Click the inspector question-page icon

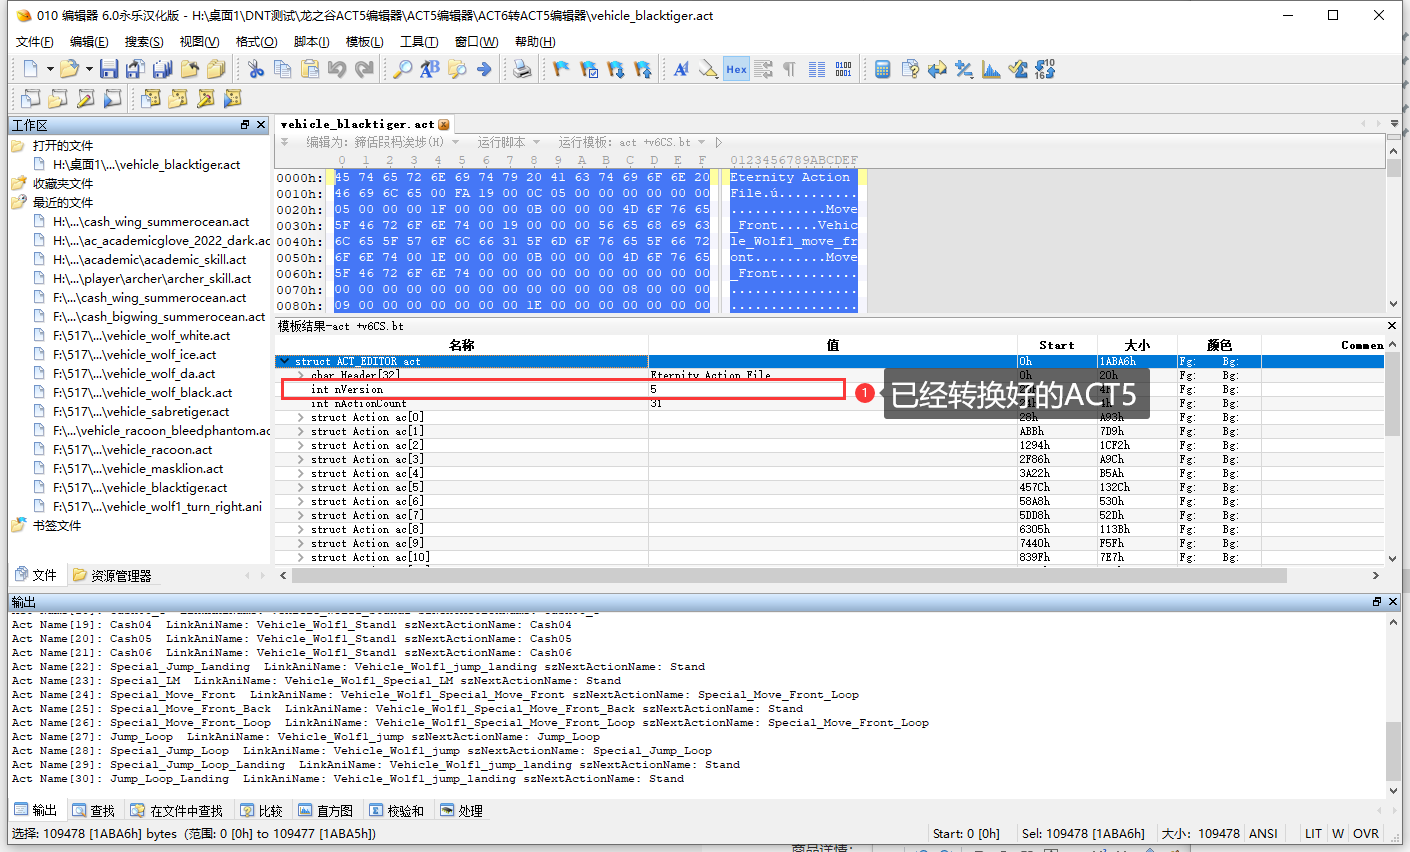coord(910,69)
